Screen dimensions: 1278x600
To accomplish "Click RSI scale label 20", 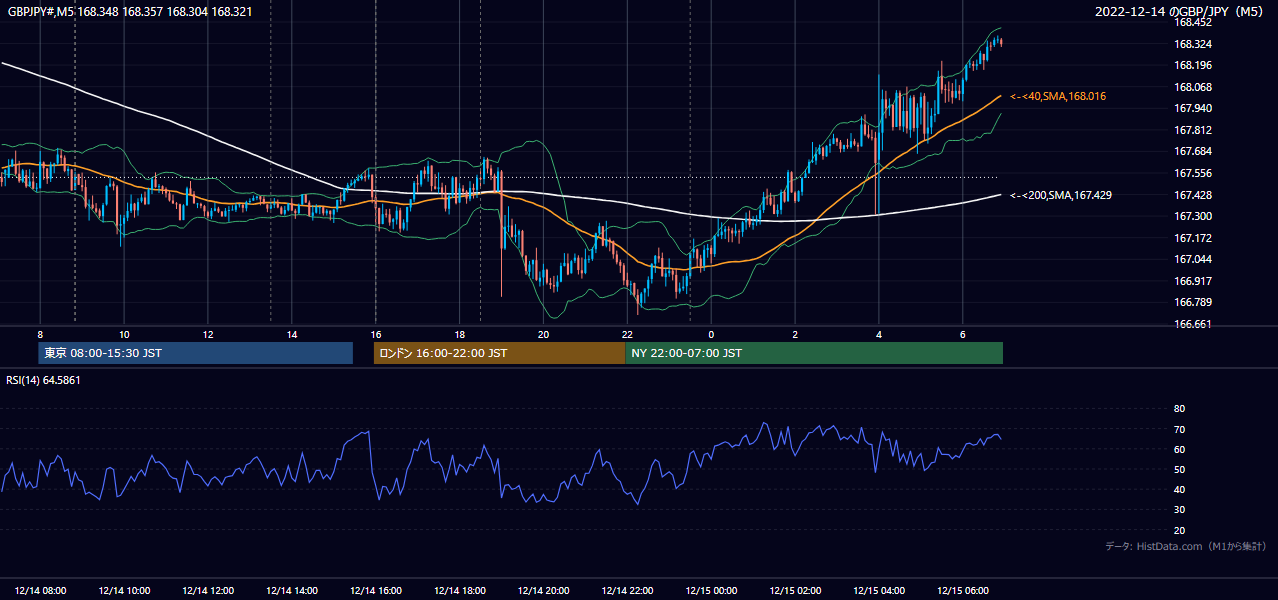I will coord(1179,530).
